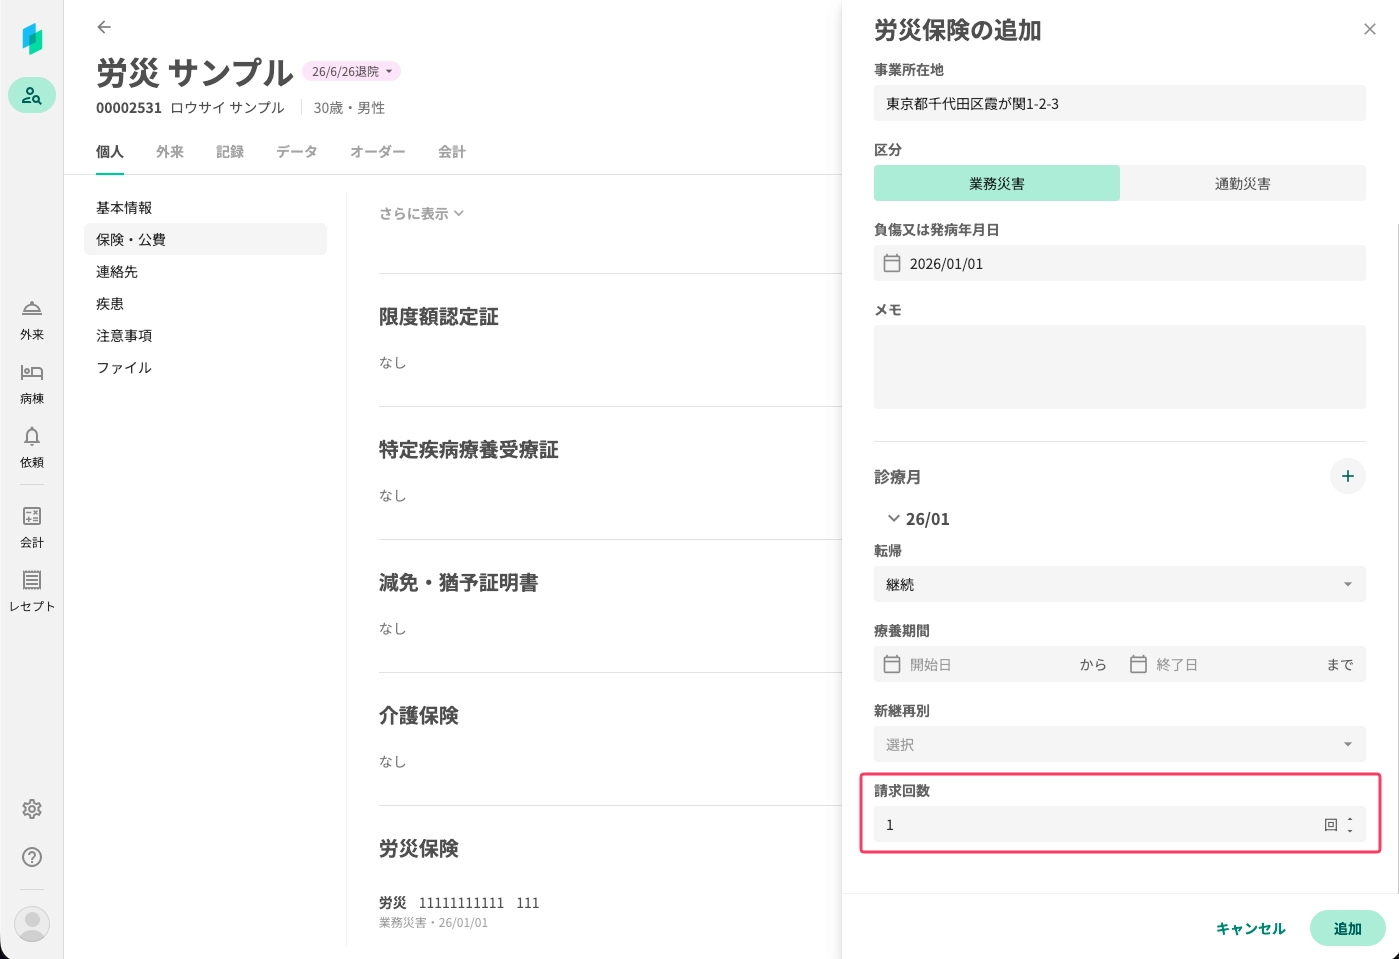Open the 会計 calculator sidebar icon
The width and height of the screenshot is (1399, 959).
pyautogui.click(x=32, y=528)
